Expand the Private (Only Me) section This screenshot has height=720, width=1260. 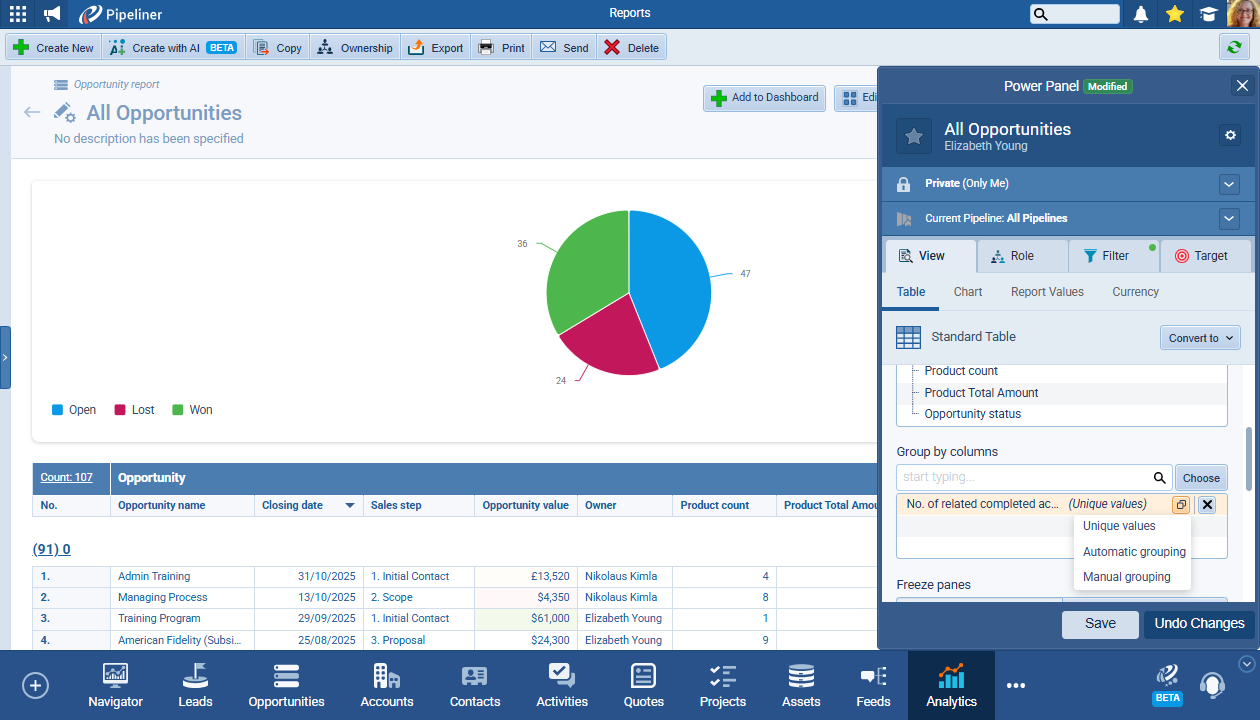click(x=1230, y=184)
